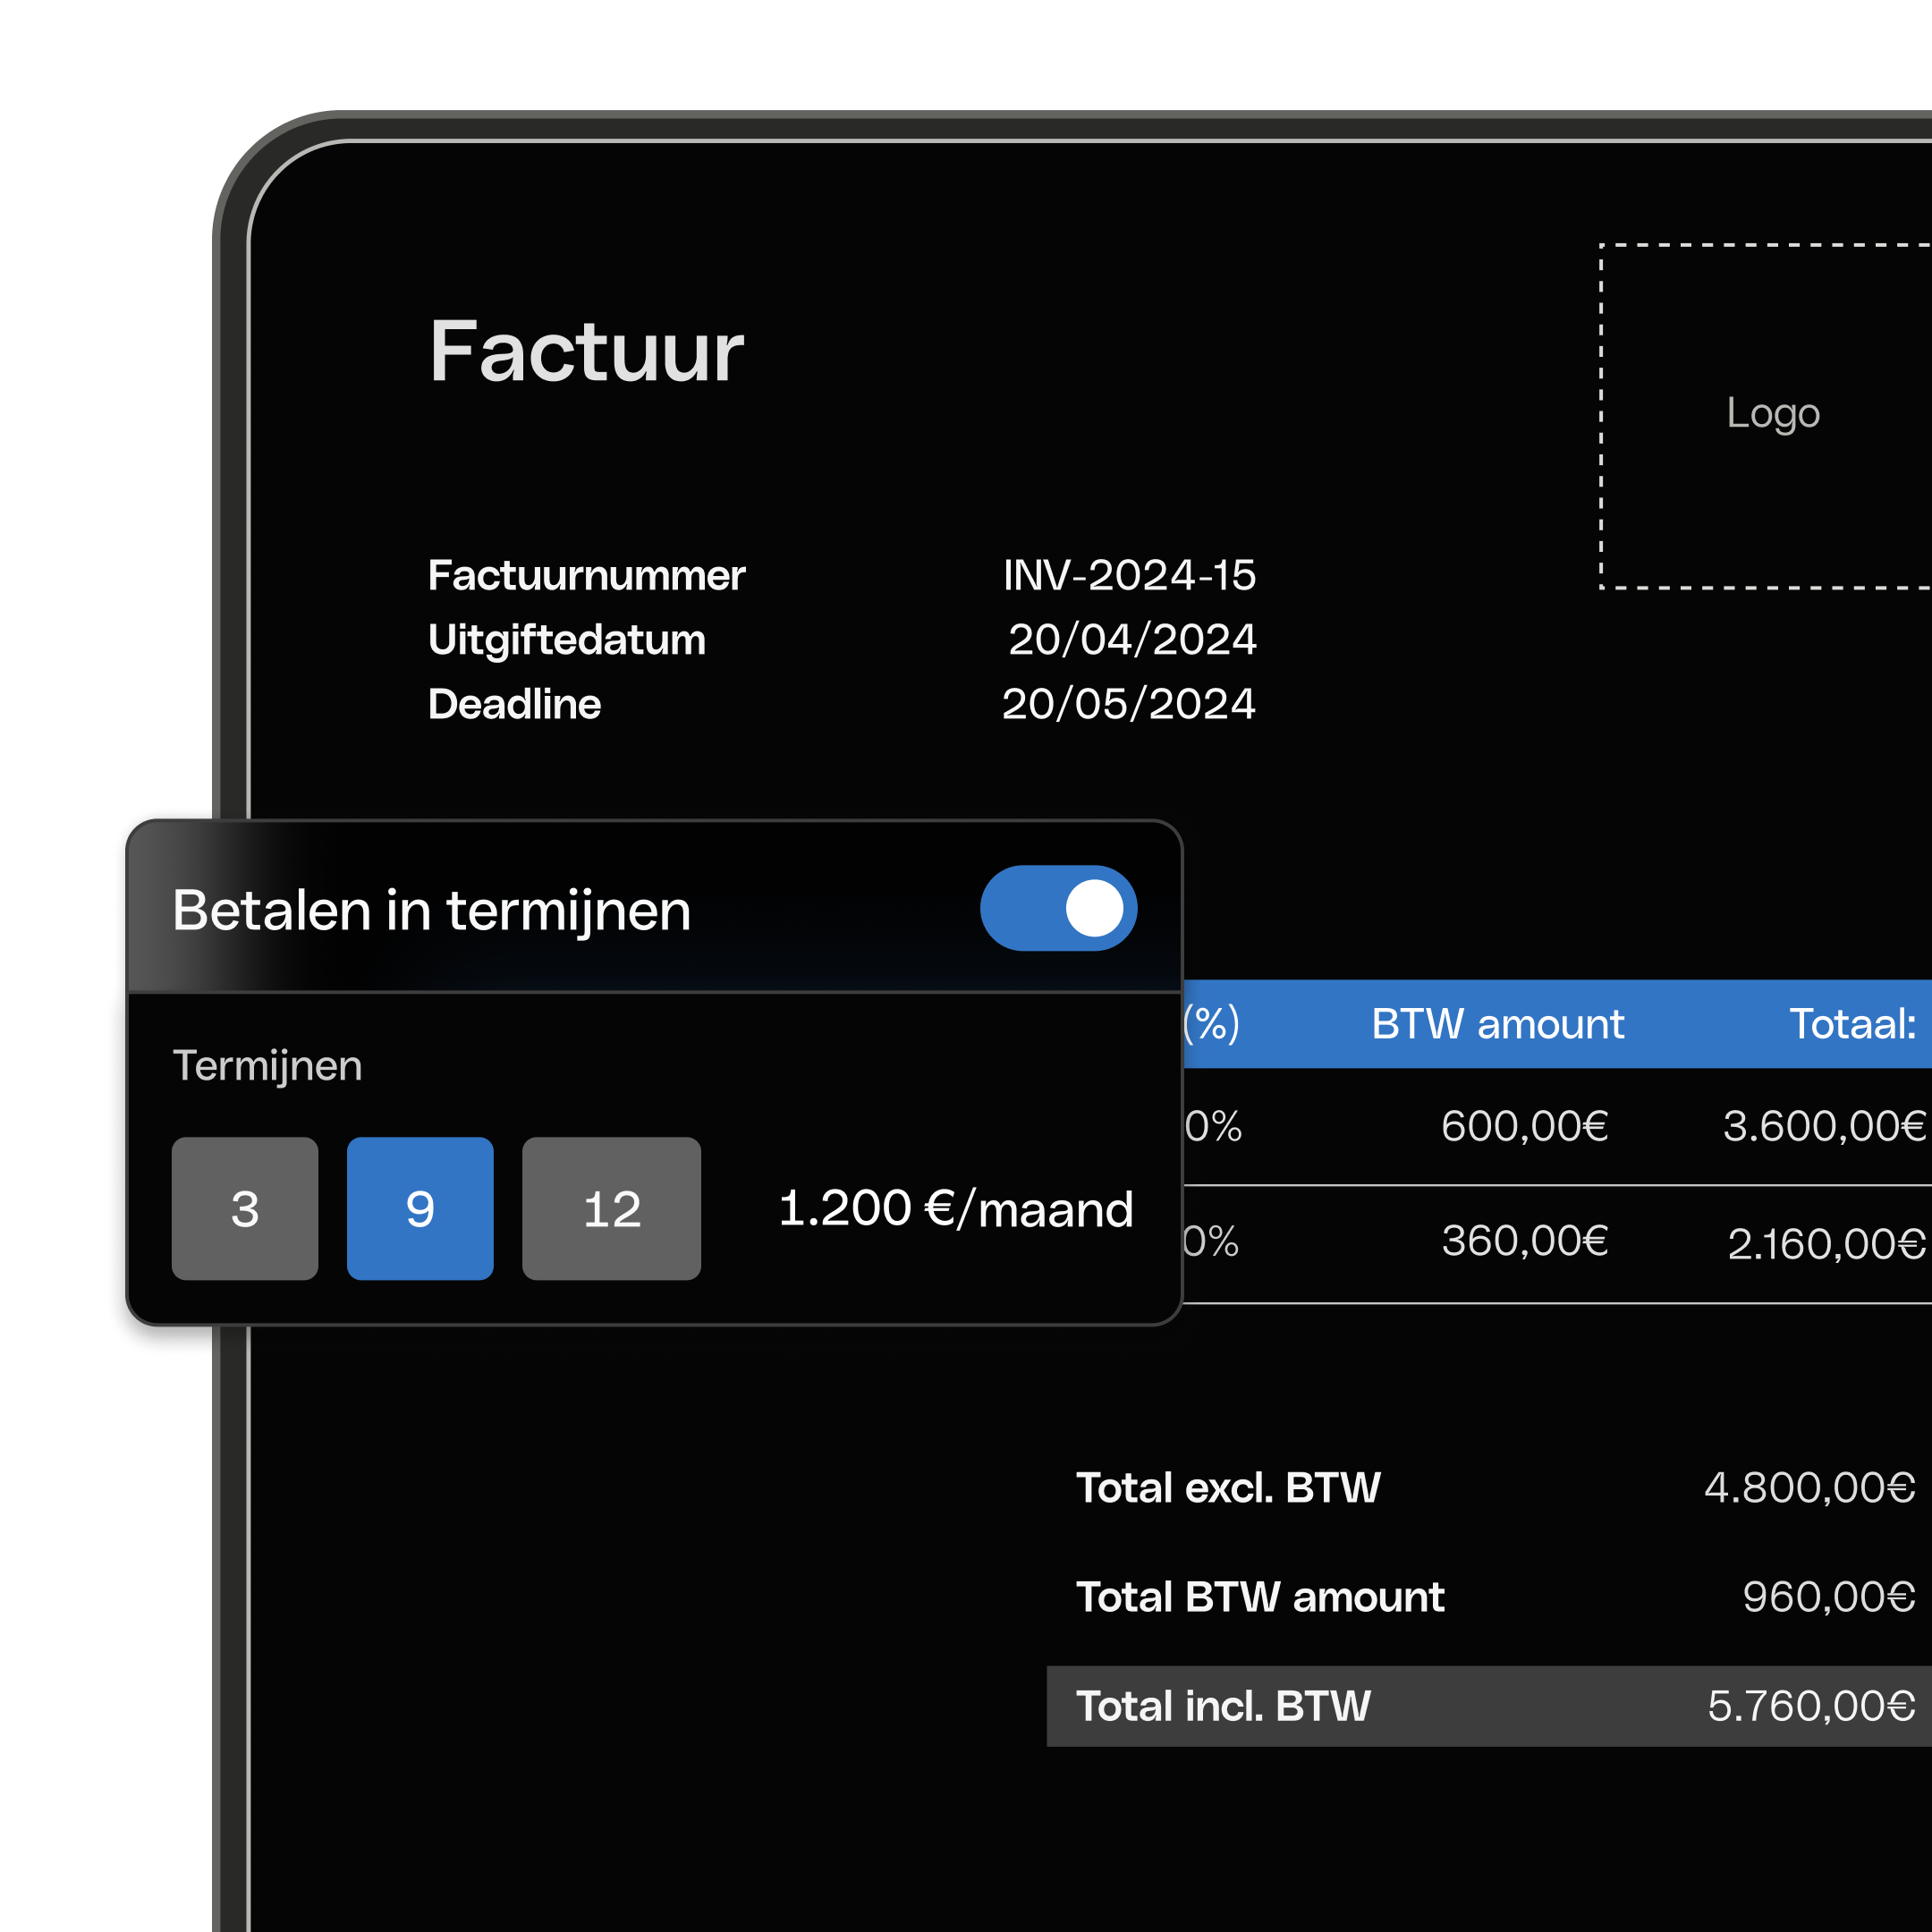Click the Deadline date 20/05/2024
The image size is (1932, 1932).
point(1128,704)
